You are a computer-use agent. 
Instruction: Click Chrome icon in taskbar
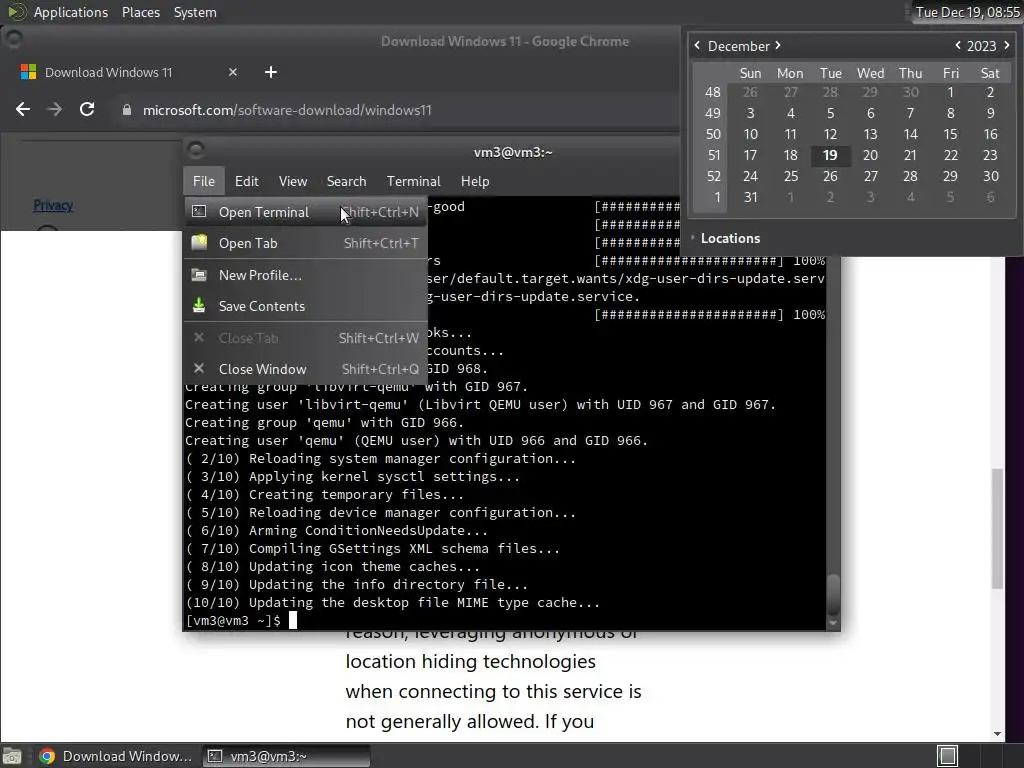pos(47,756)
